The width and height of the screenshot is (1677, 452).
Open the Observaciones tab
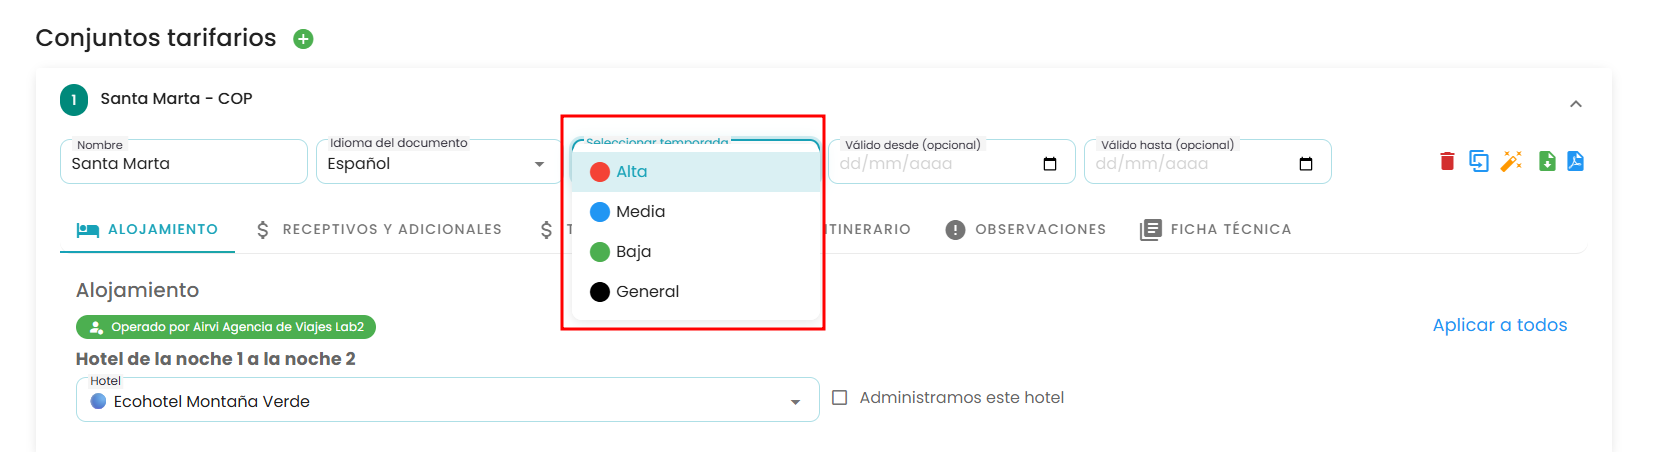pyautogui.click(x=1026, y=230)
